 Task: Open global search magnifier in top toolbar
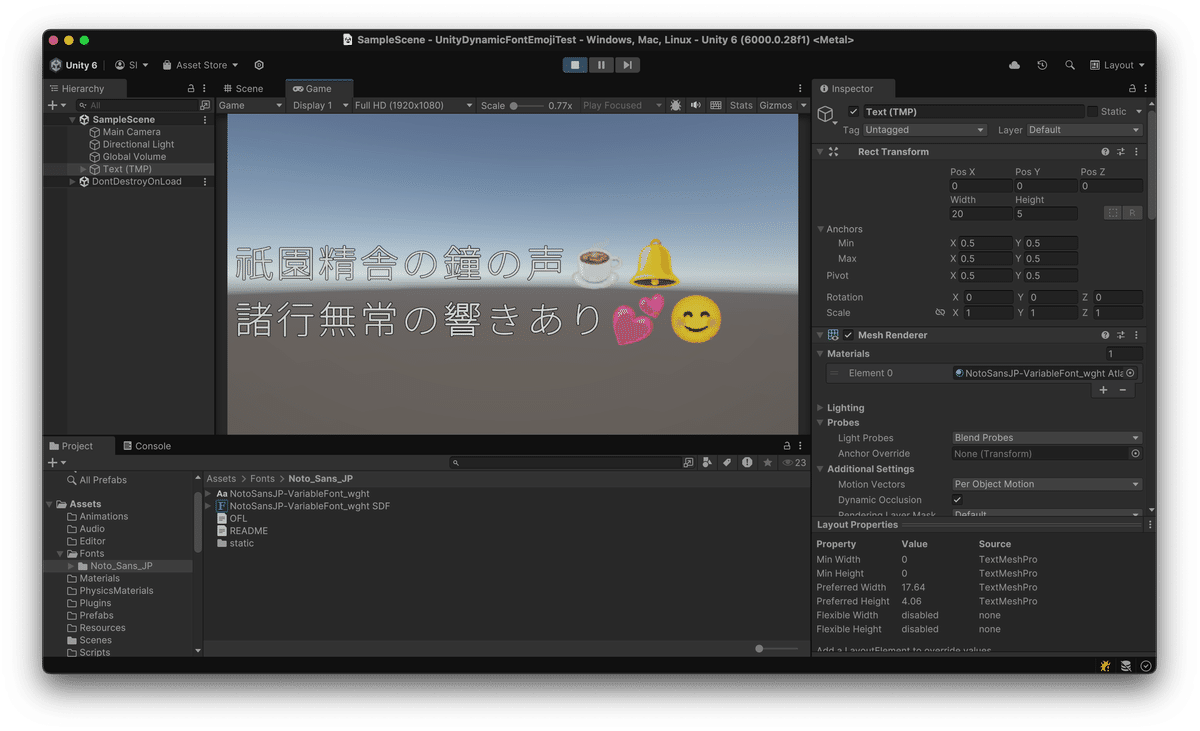pyautogui.click(x=1070, y=65)
